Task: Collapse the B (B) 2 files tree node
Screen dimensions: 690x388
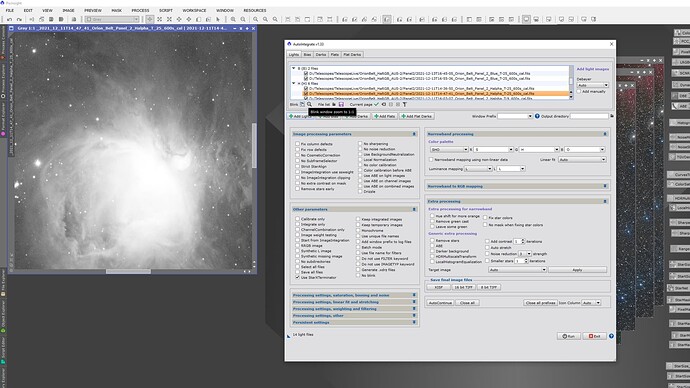Action: [294, 69]
